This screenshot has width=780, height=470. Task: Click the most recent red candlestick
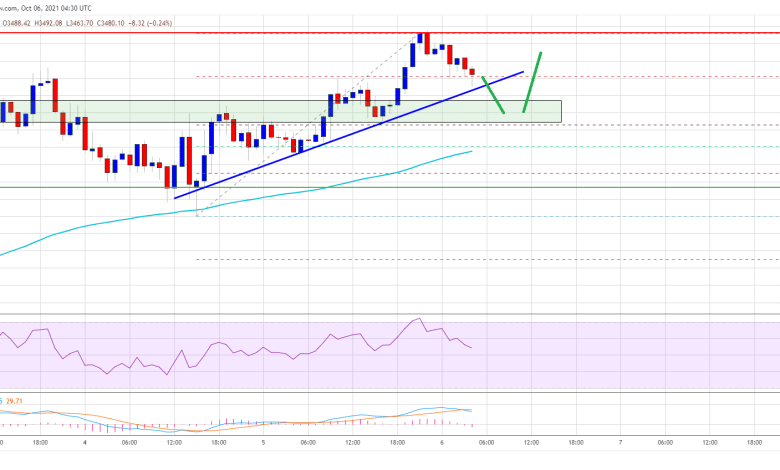click(473, 71)
